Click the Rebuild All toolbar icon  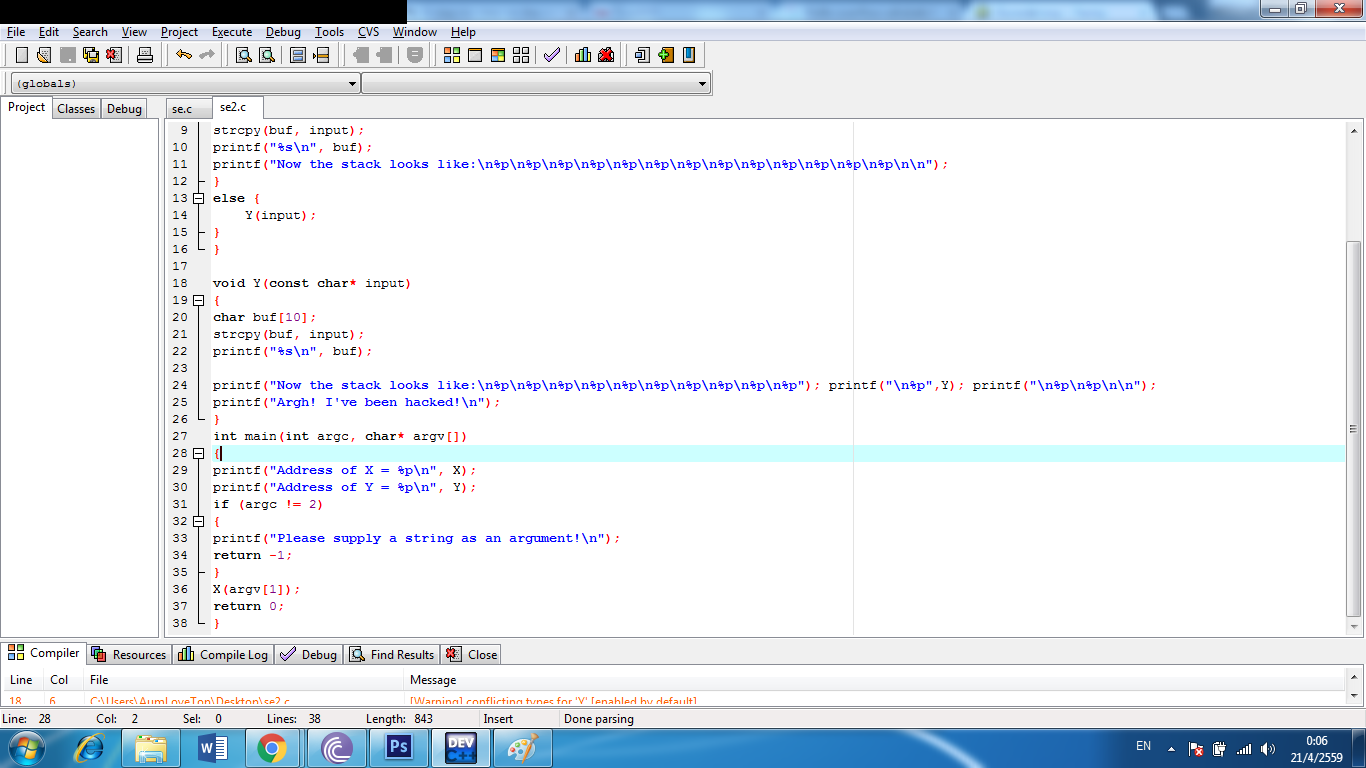521,55
